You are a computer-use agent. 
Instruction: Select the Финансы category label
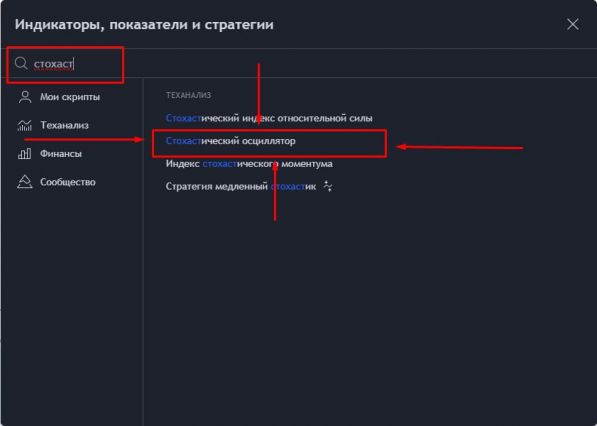[61, 154]
